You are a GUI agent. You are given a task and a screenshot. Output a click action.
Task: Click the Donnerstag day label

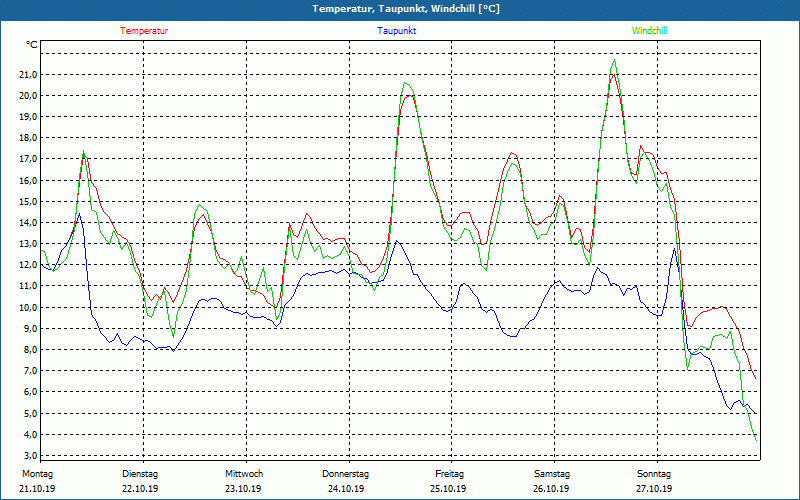pos(345,474)
